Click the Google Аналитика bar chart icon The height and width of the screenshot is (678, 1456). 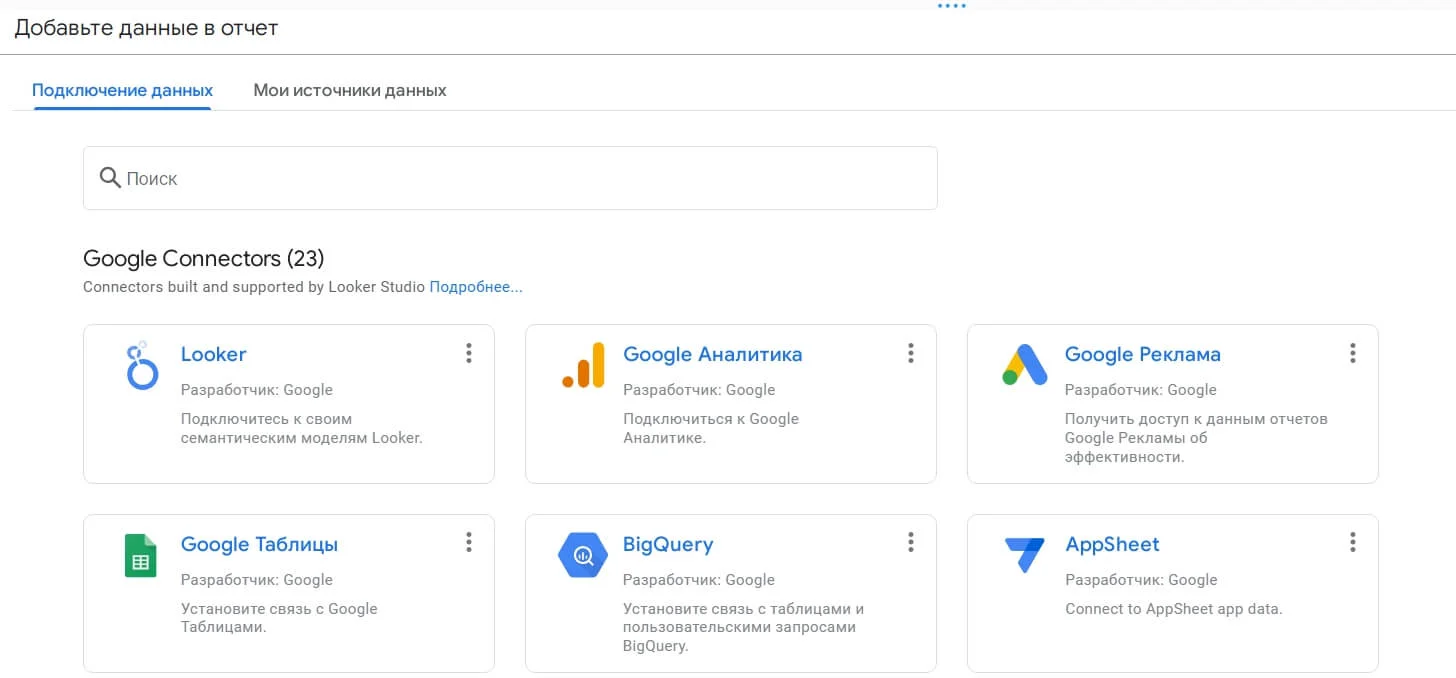584,366
